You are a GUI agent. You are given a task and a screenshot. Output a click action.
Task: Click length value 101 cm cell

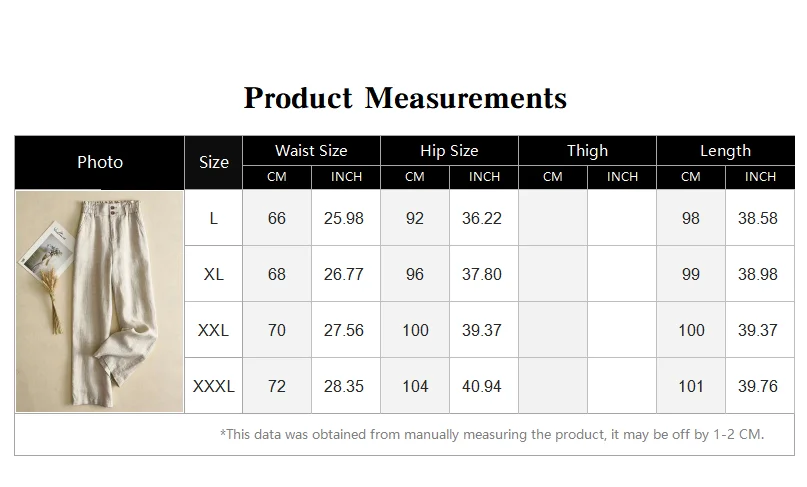click(691, 386)
